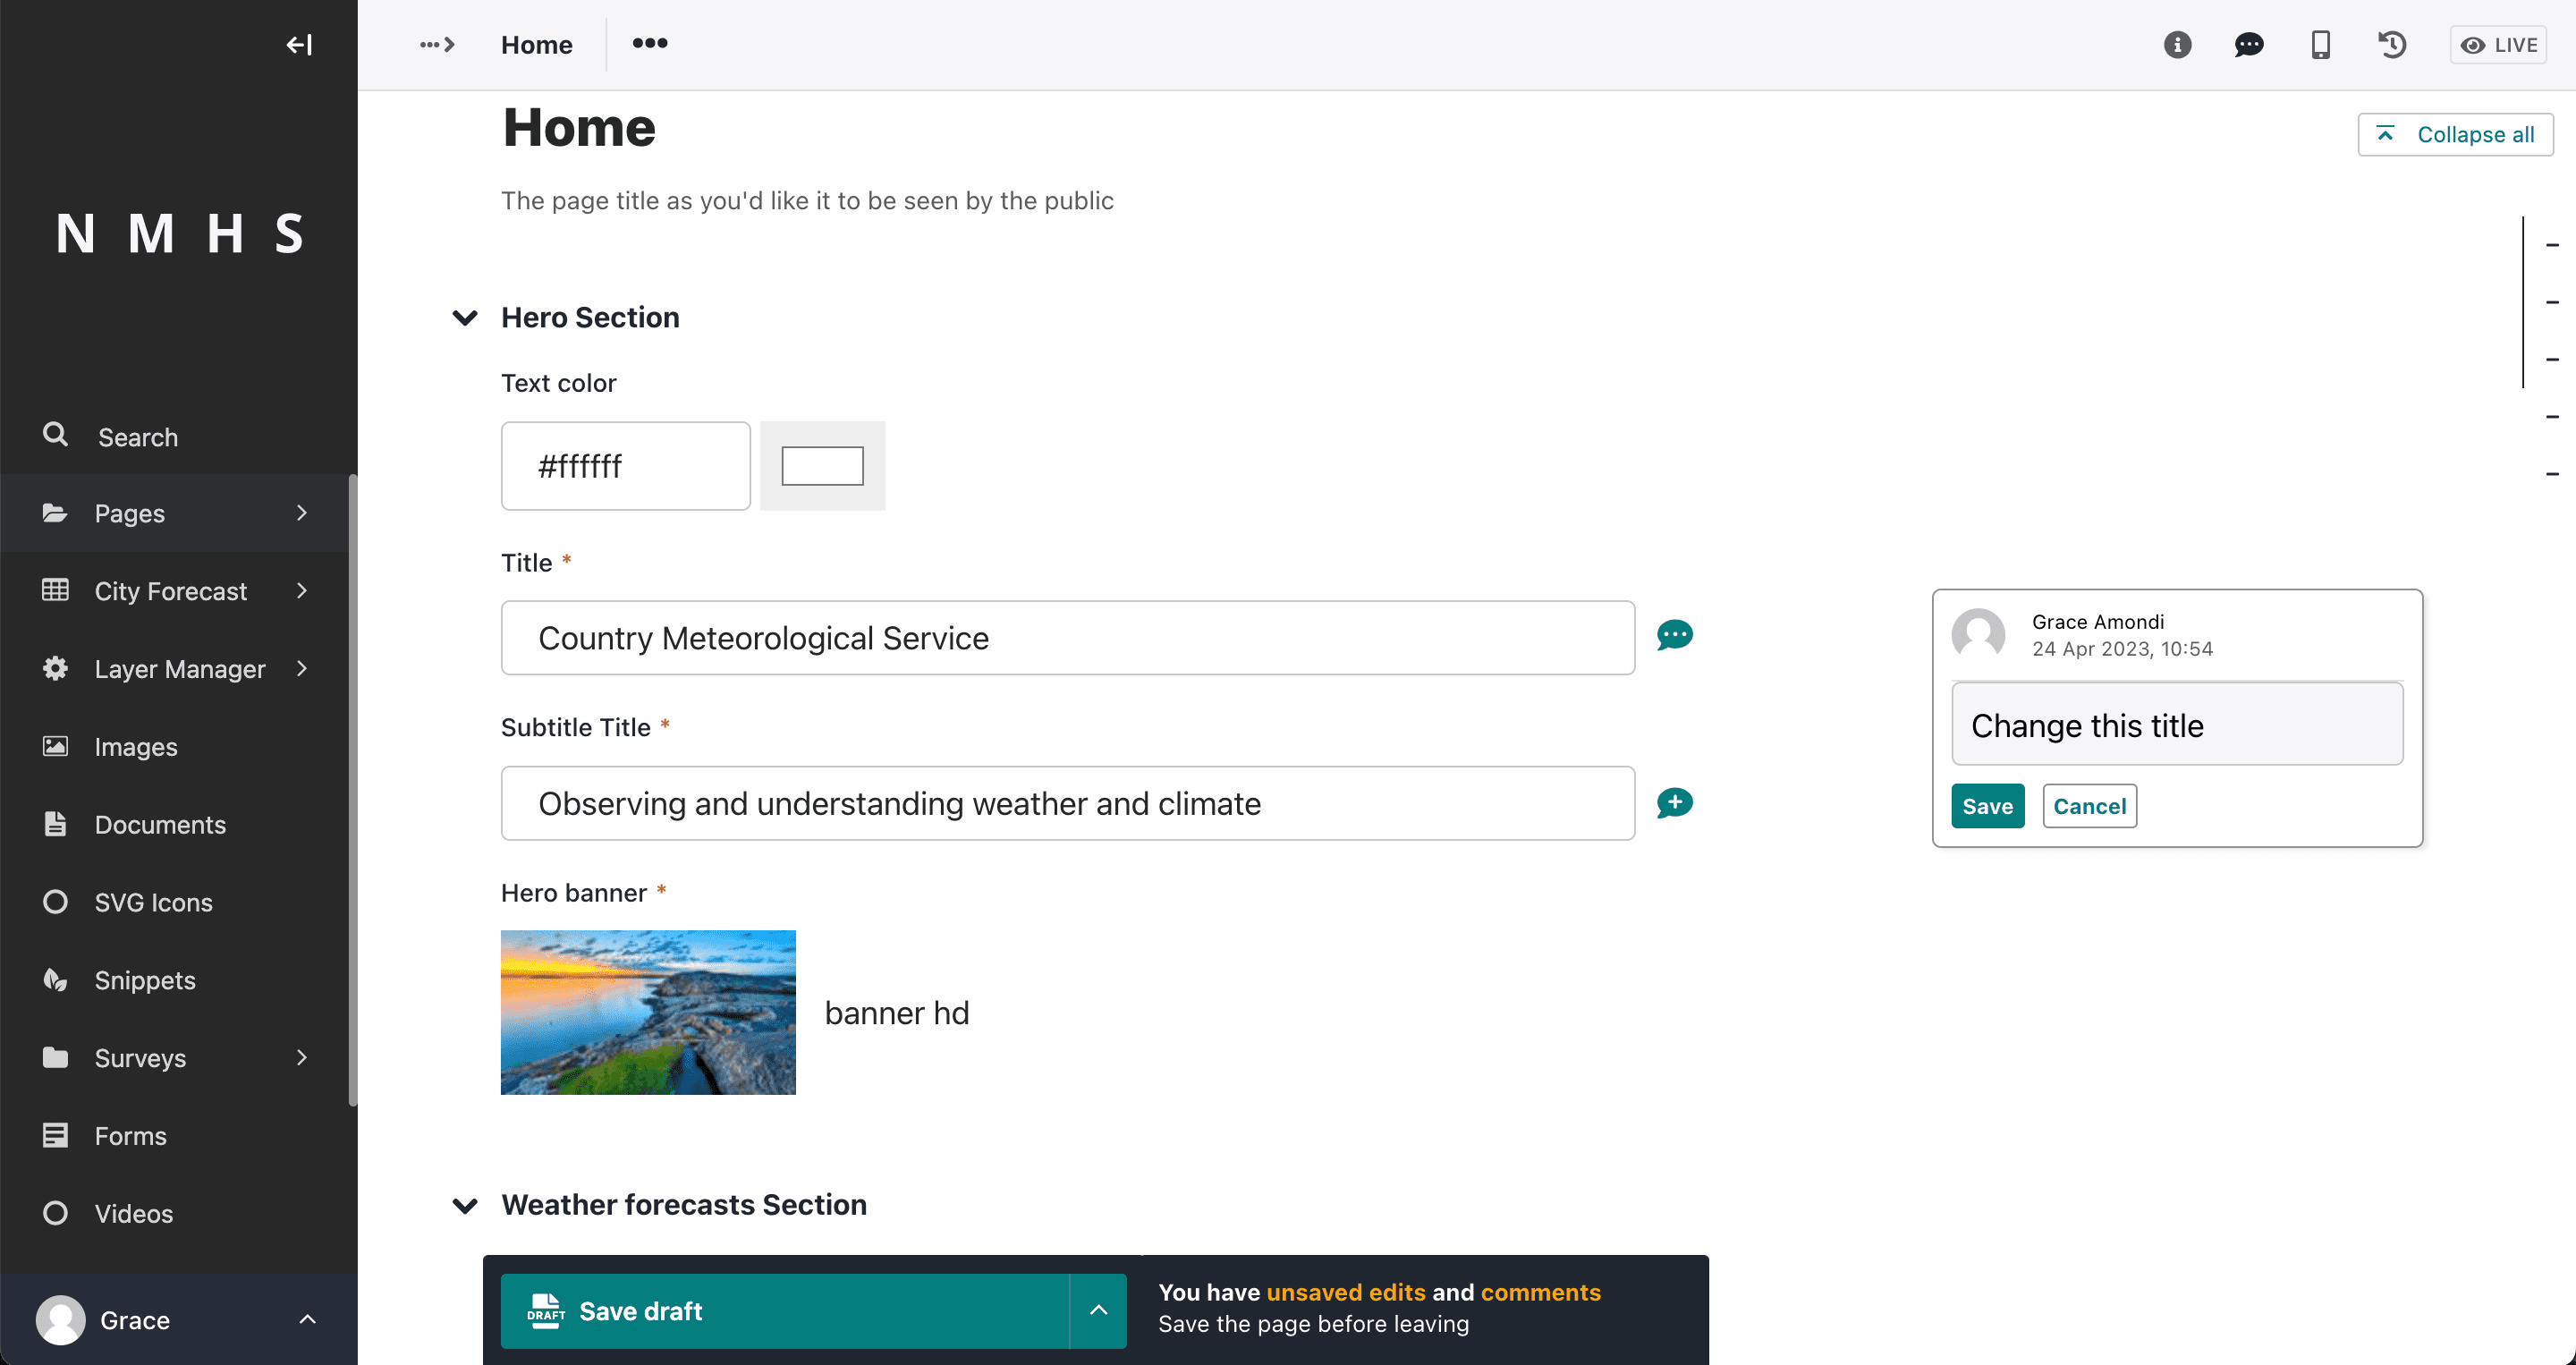Add comment on Subtitle Title field
Image resolution: width=2576 pixels, height=1365 pixels.
coord(1675,803)
